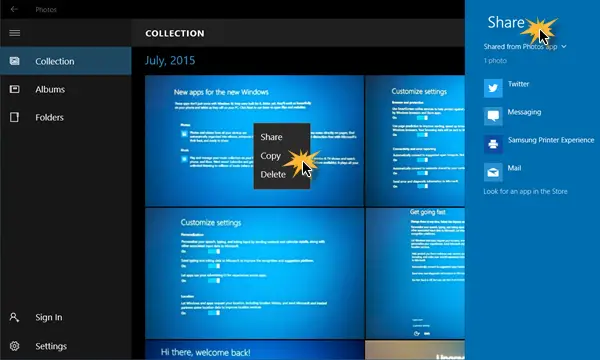Share the photo via Messaging label
The width and height of the screenshot is (600, 360).
(x=524, y=112)
